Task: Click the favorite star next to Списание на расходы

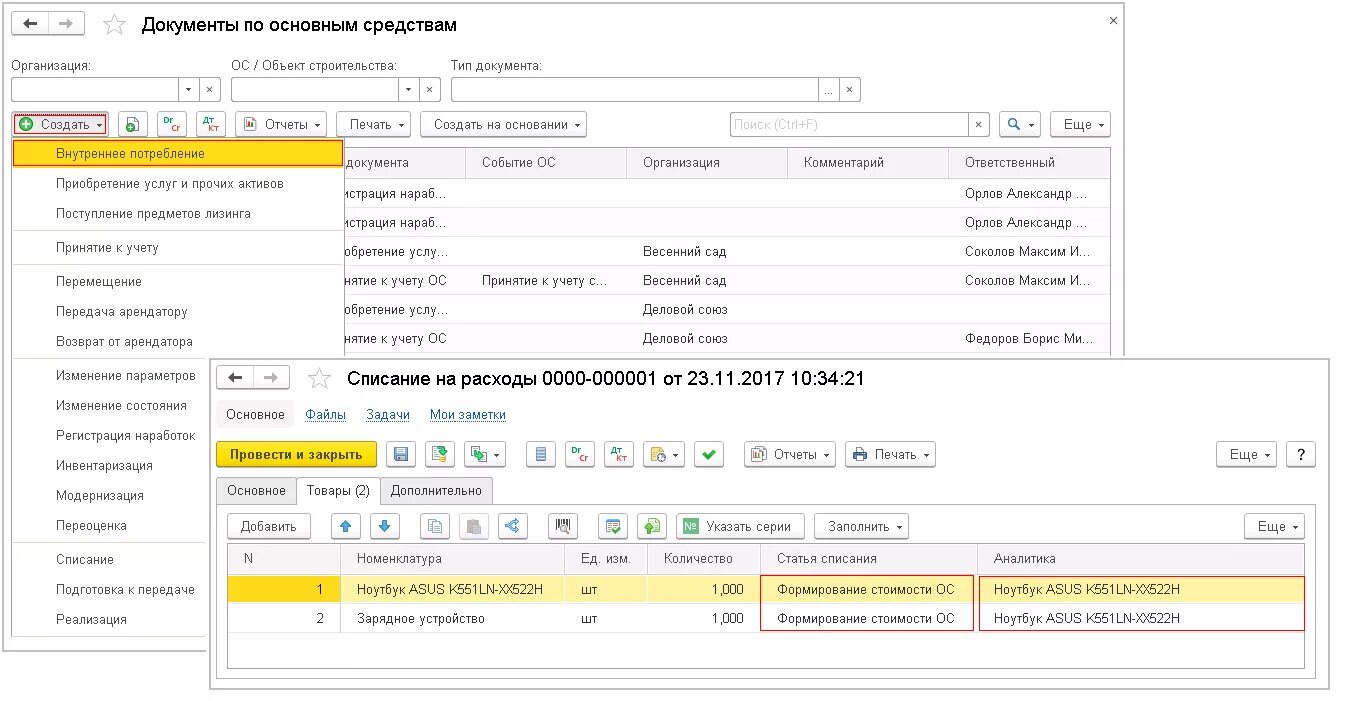Action: coord(319,378)
